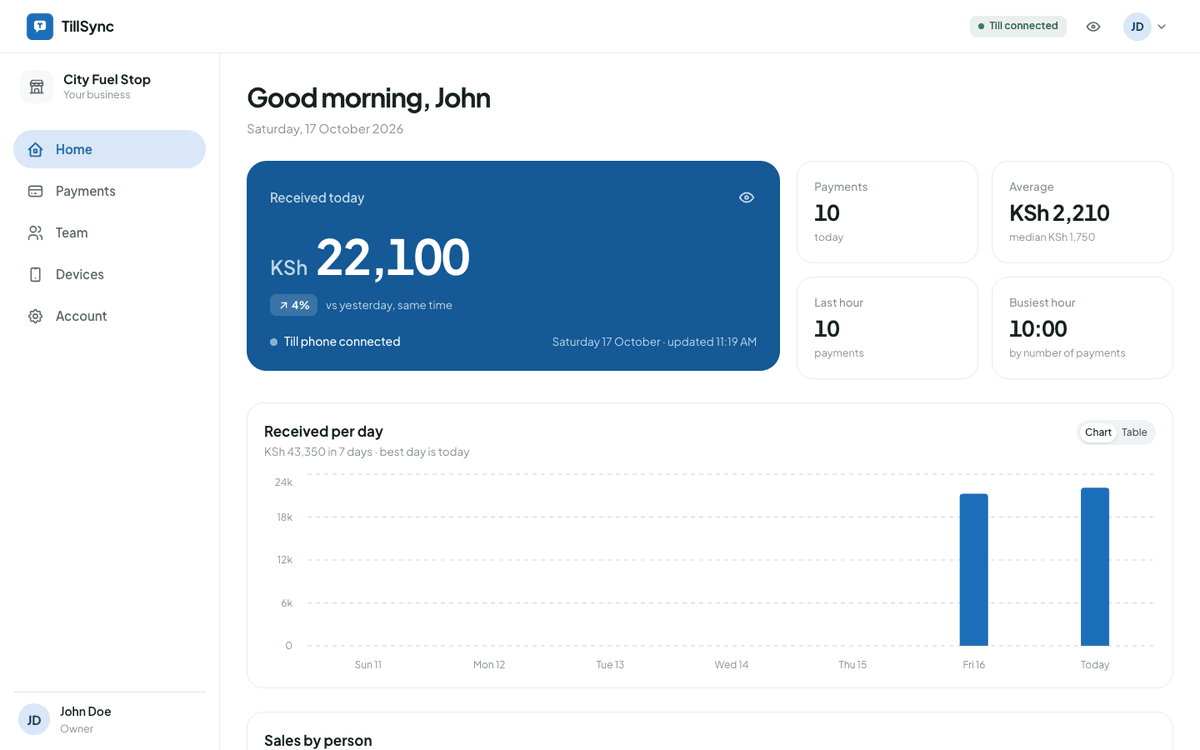The height and width of the screenshot is (750, 1200).
Task: Click the Thu 15 axis label
Action: point(853,665)
